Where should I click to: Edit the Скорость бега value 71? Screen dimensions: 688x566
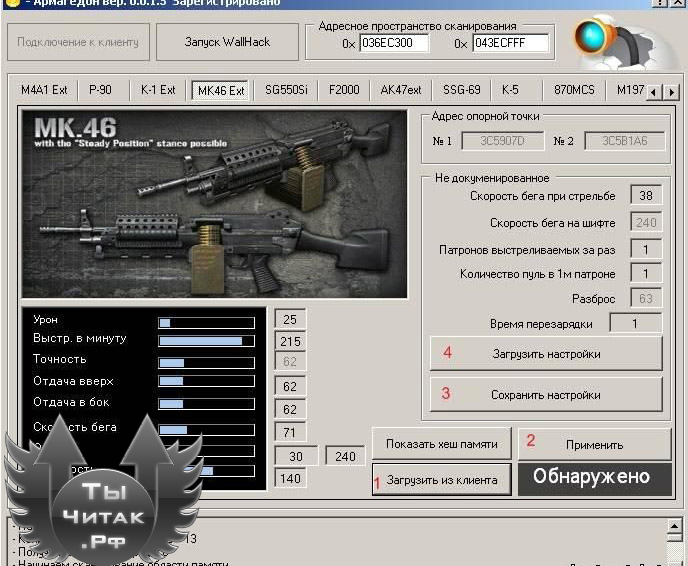[x=290, y=433]
